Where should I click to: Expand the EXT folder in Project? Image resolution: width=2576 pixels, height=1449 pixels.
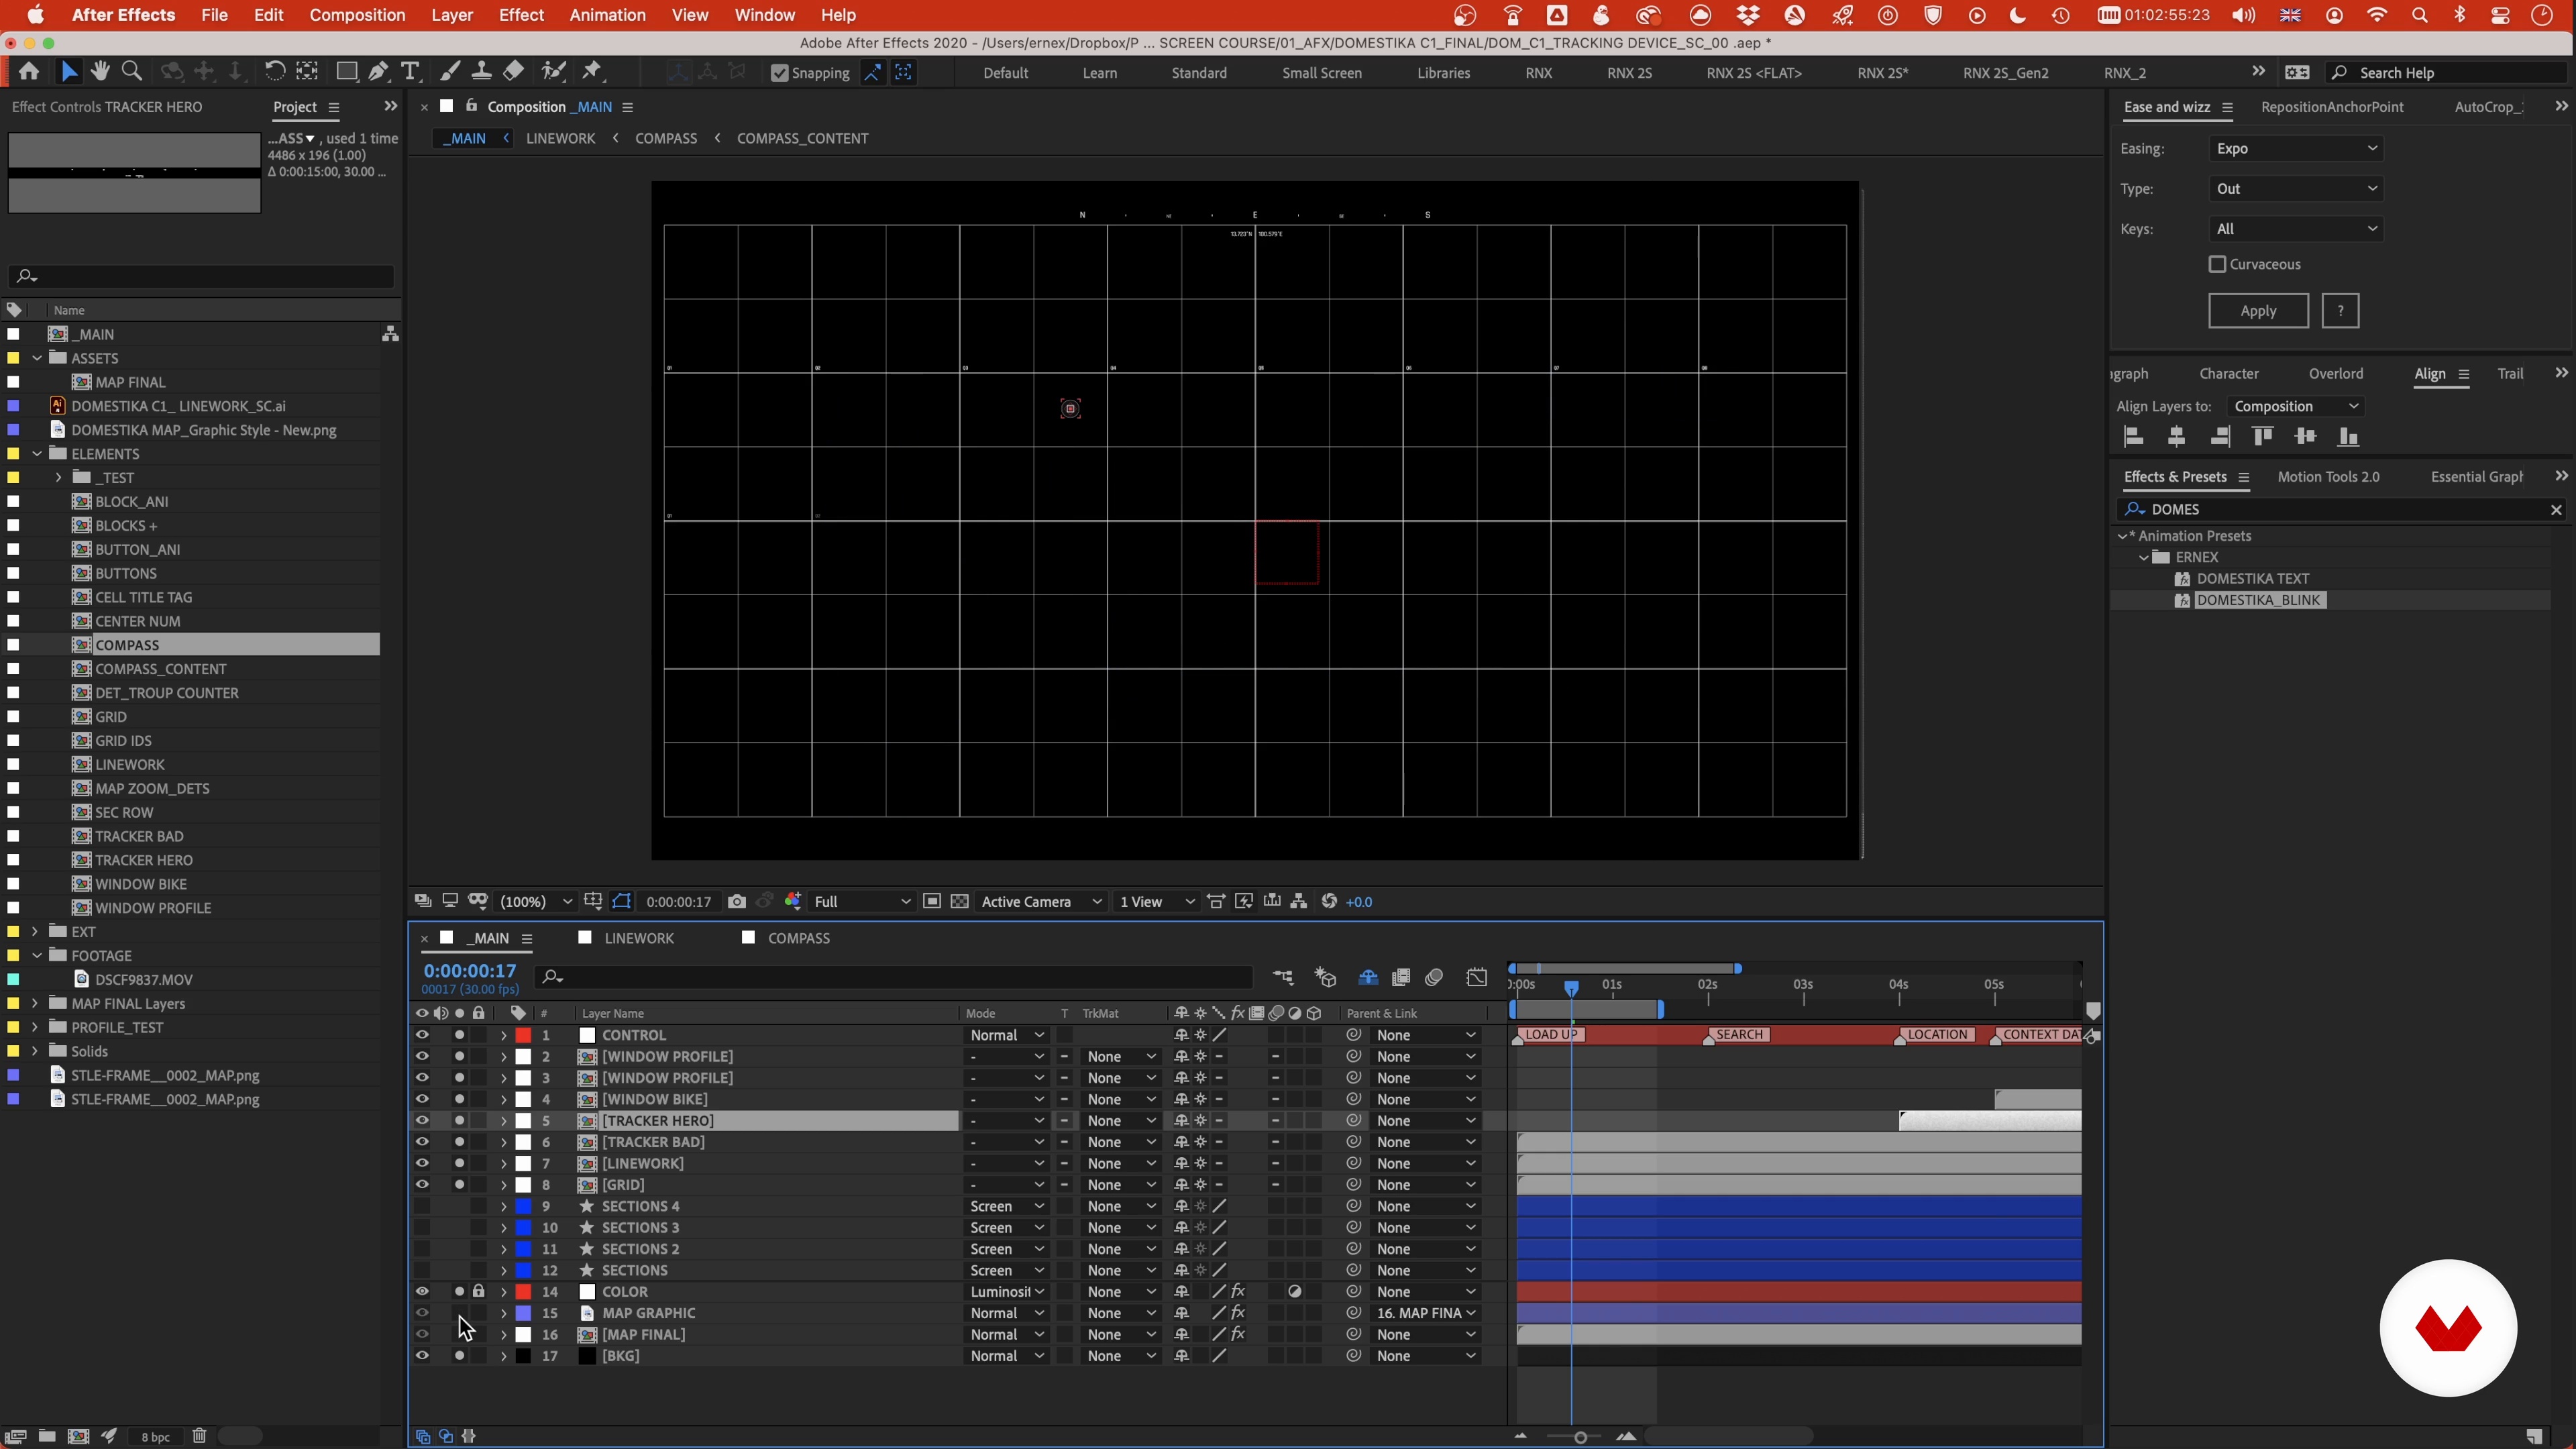(x=35, y=932)
